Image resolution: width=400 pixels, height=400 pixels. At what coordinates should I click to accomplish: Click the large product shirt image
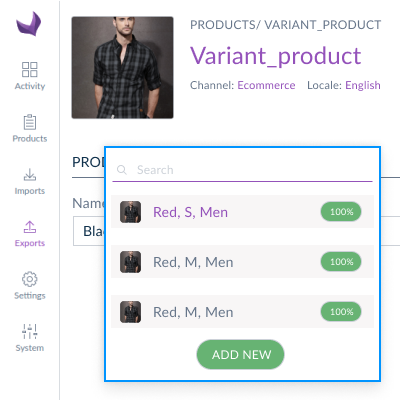122,68
